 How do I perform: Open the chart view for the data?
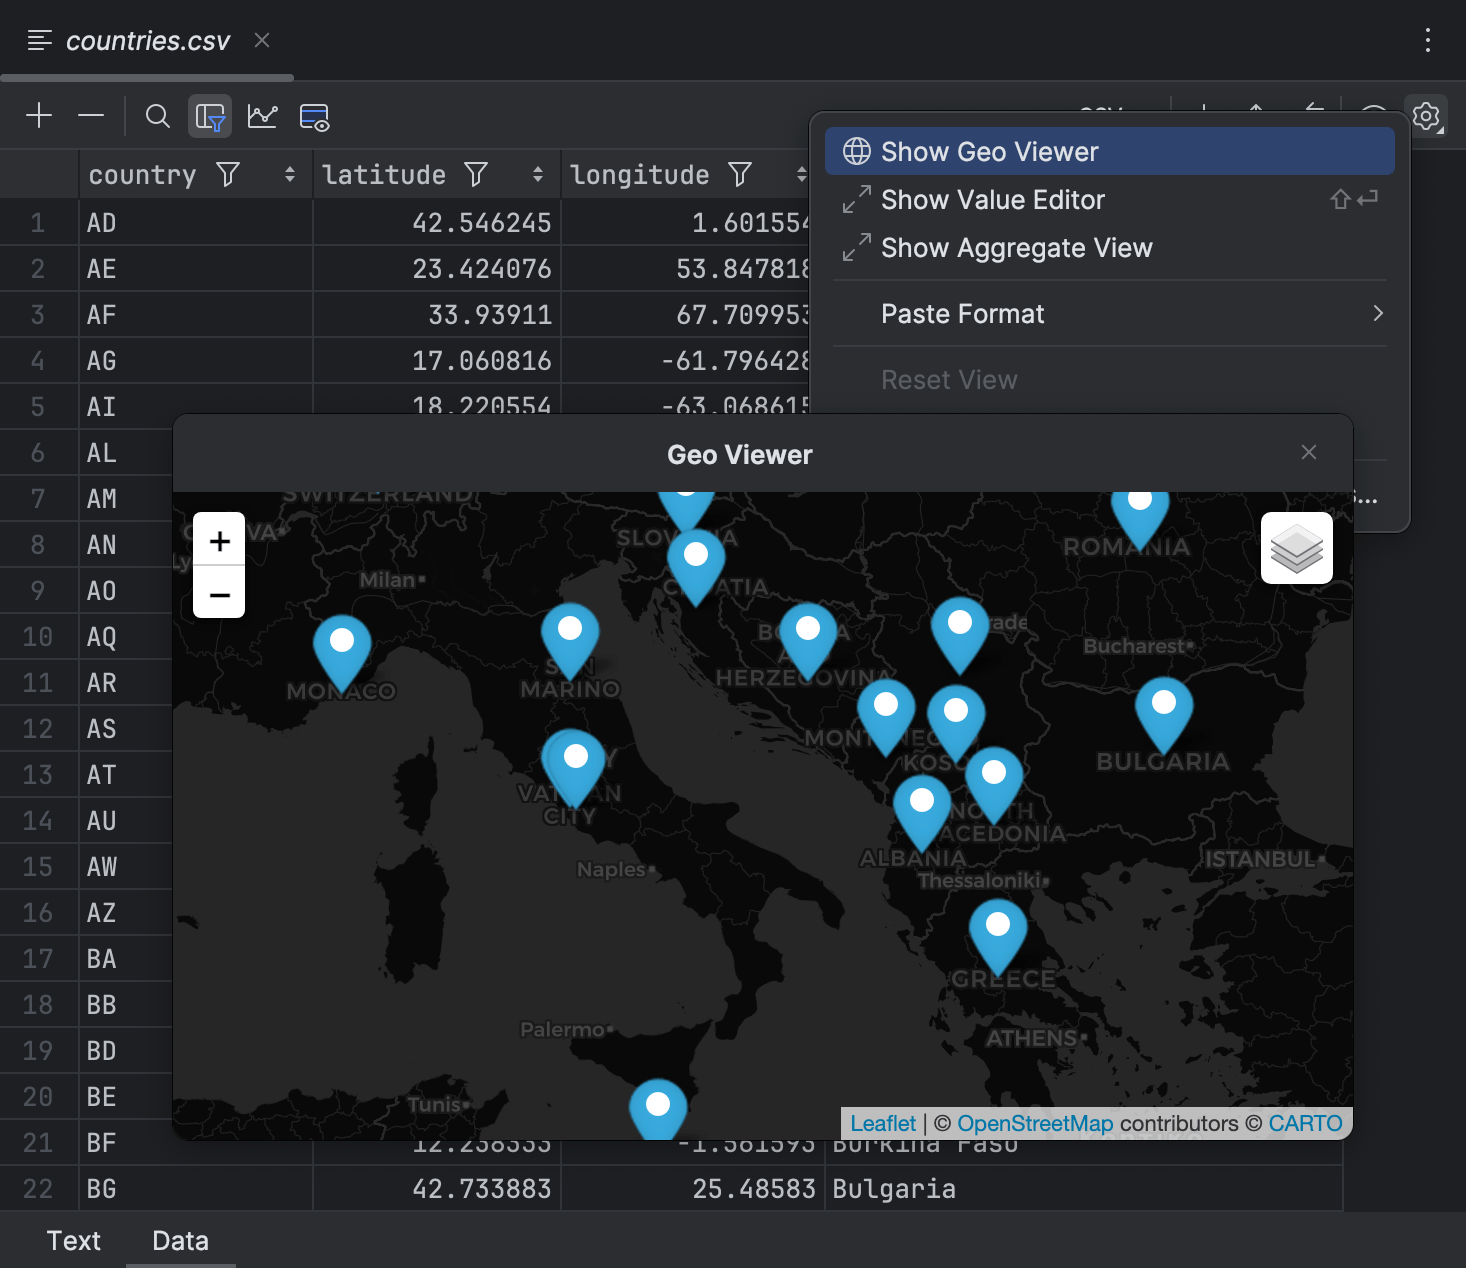coord(261,116)
